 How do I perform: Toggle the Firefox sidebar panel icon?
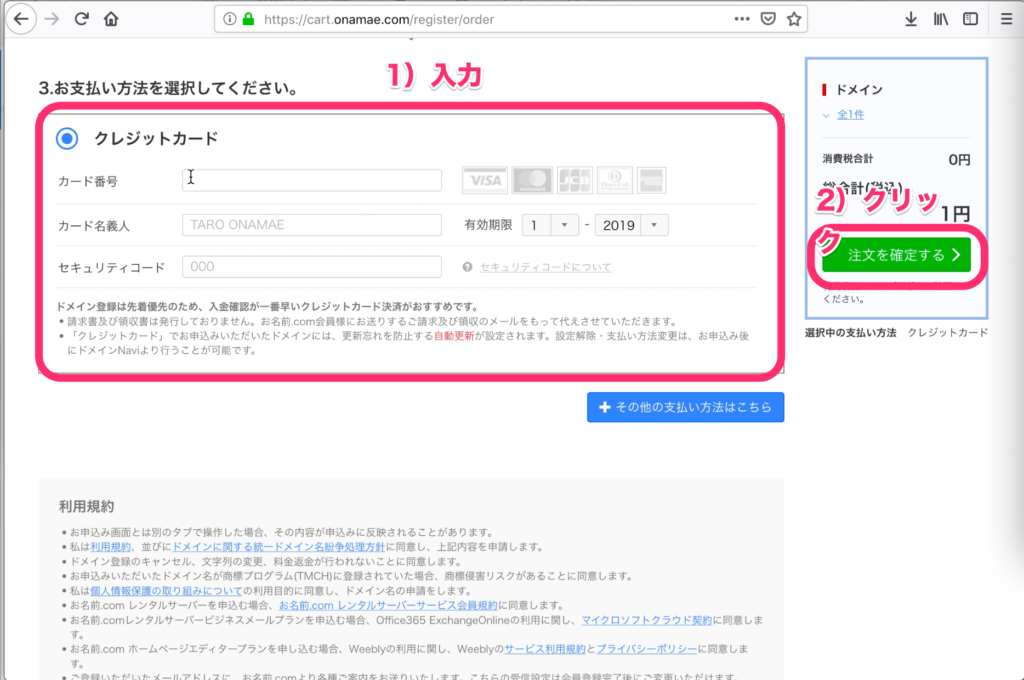click(x=968, y=18)
